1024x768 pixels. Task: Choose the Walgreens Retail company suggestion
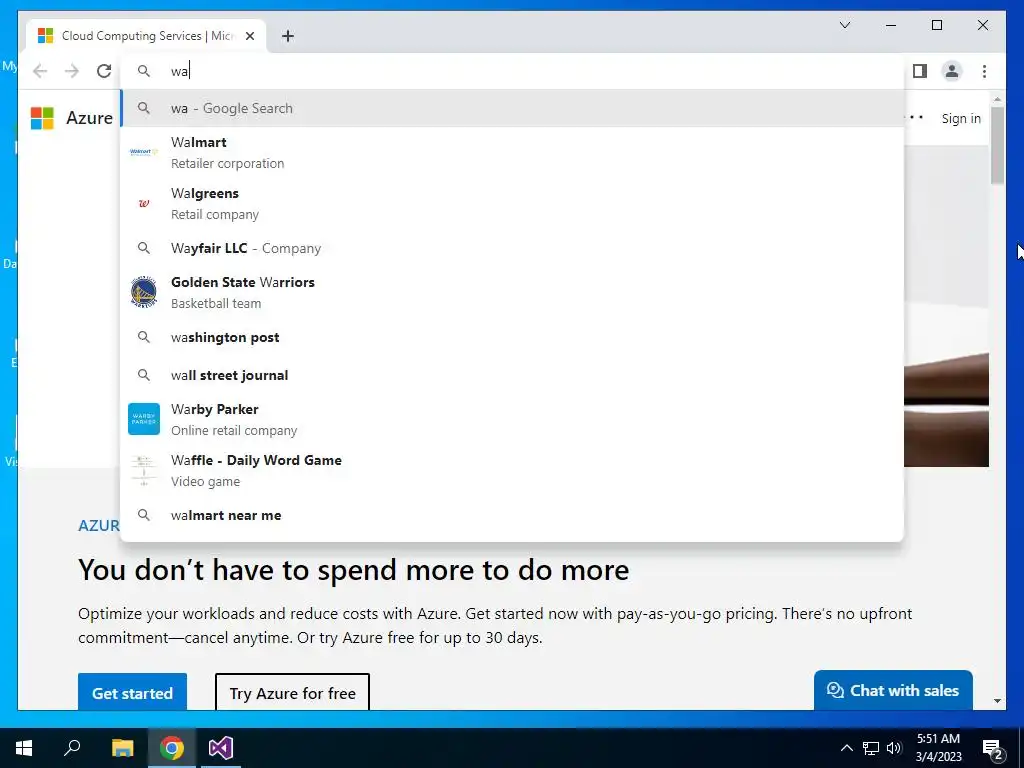coord(512,204)
